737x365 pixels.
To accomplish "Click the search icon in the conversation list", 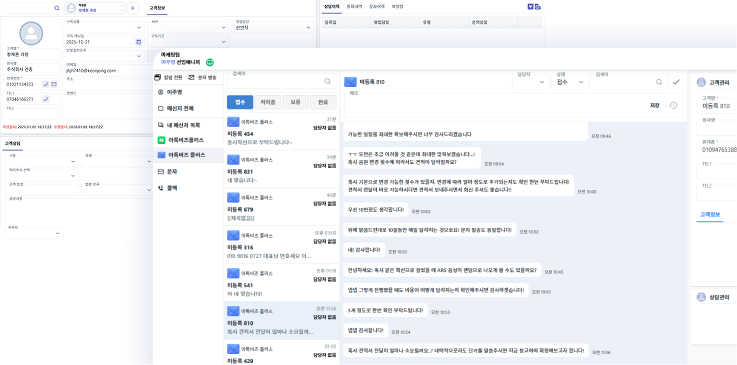I will point(327,81).
